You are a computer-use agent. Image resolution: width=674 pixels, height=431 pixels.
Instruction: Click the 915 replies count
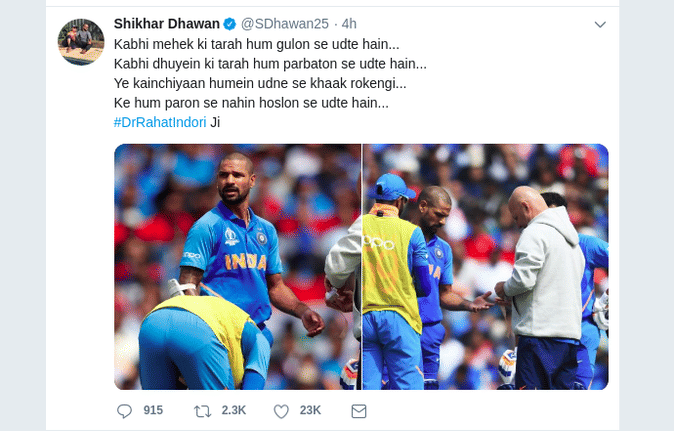pos(153,410)
